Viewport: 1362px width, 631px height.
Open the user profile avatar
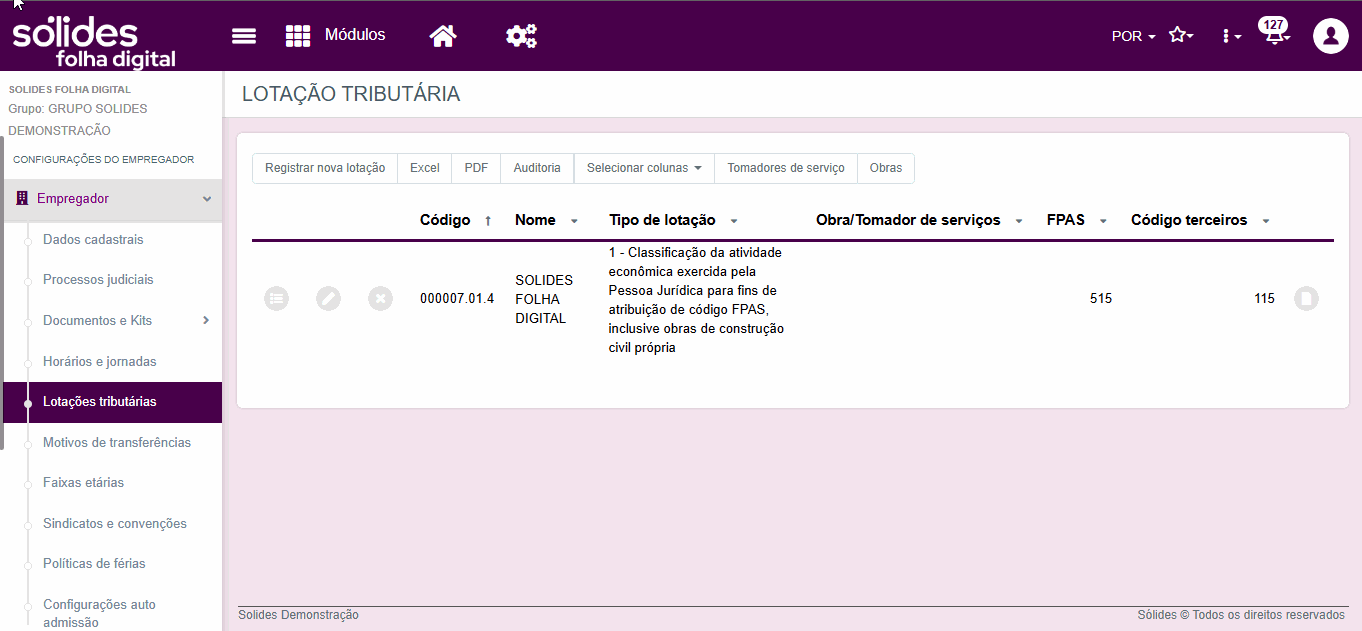click(1331, 36)
